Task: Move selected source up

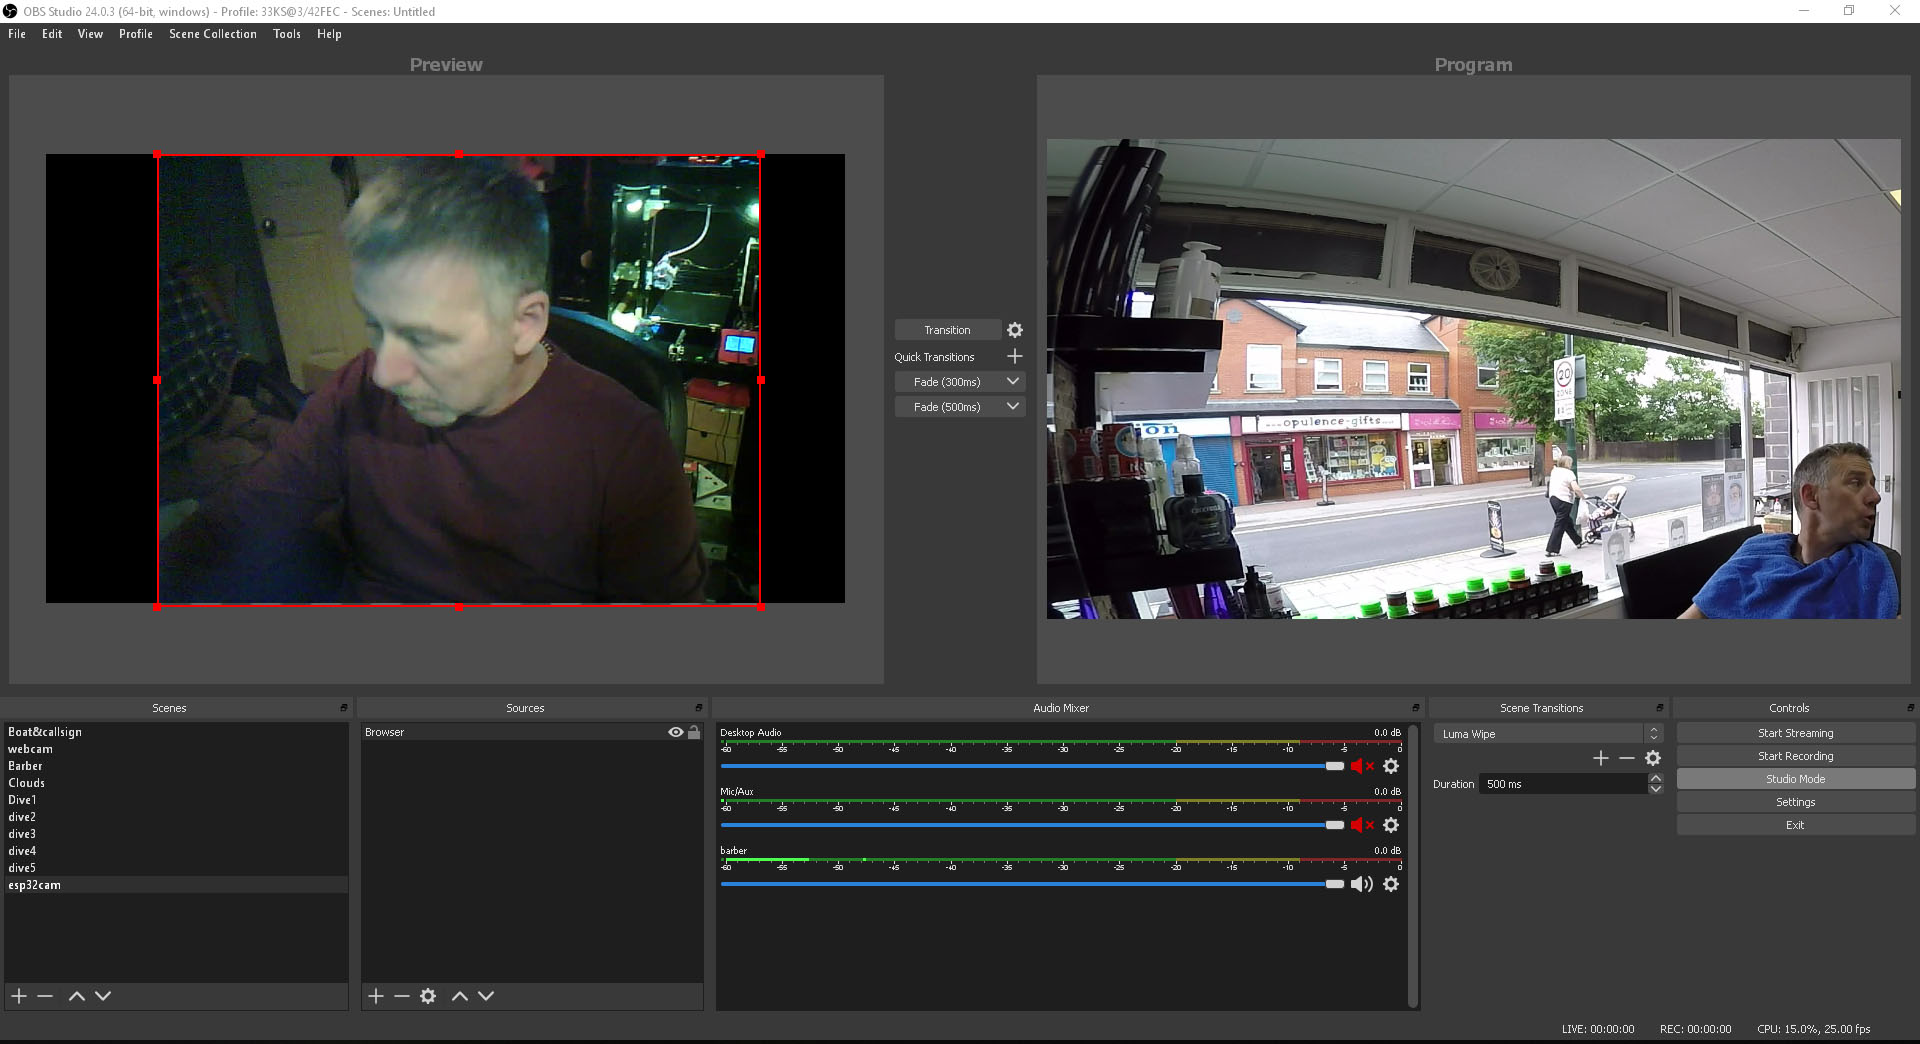Action: pyautogui.click(x=460, y=996)
